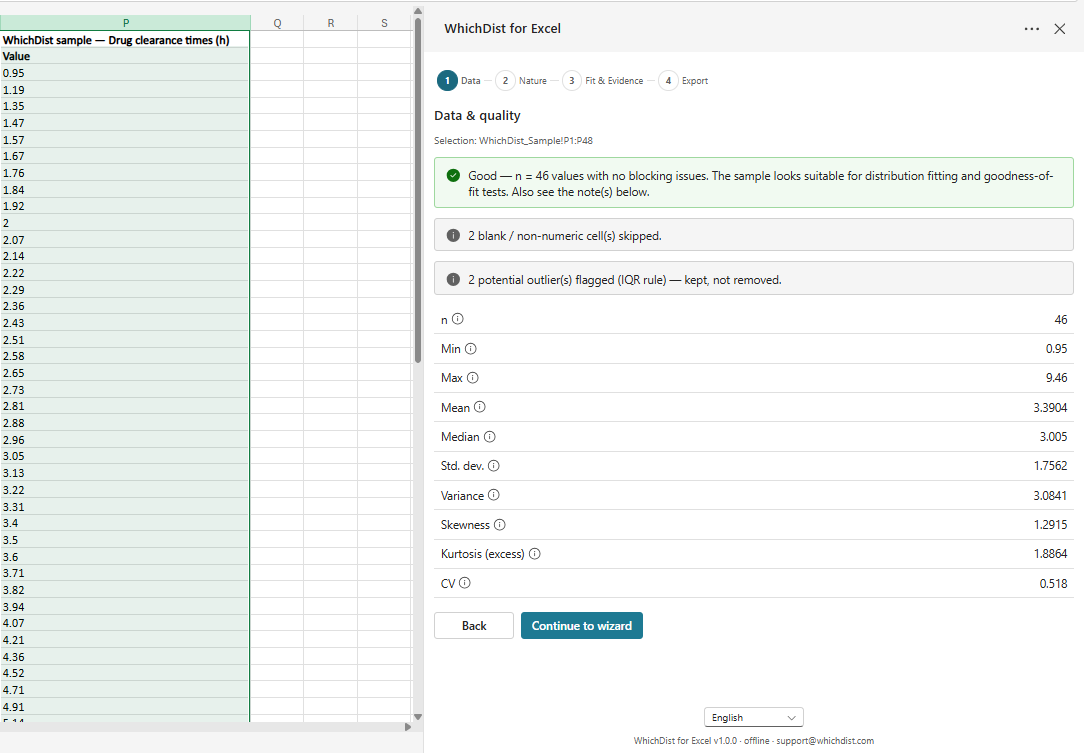Click the Skewness value 1.2915
Screen dimensions: 1084x753
pyautogui.click(x=1050, y=525)
